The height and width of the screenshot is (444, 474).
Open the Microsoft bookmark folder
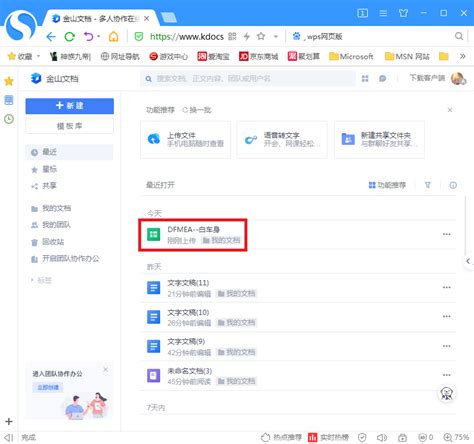[x=351, y=56]
